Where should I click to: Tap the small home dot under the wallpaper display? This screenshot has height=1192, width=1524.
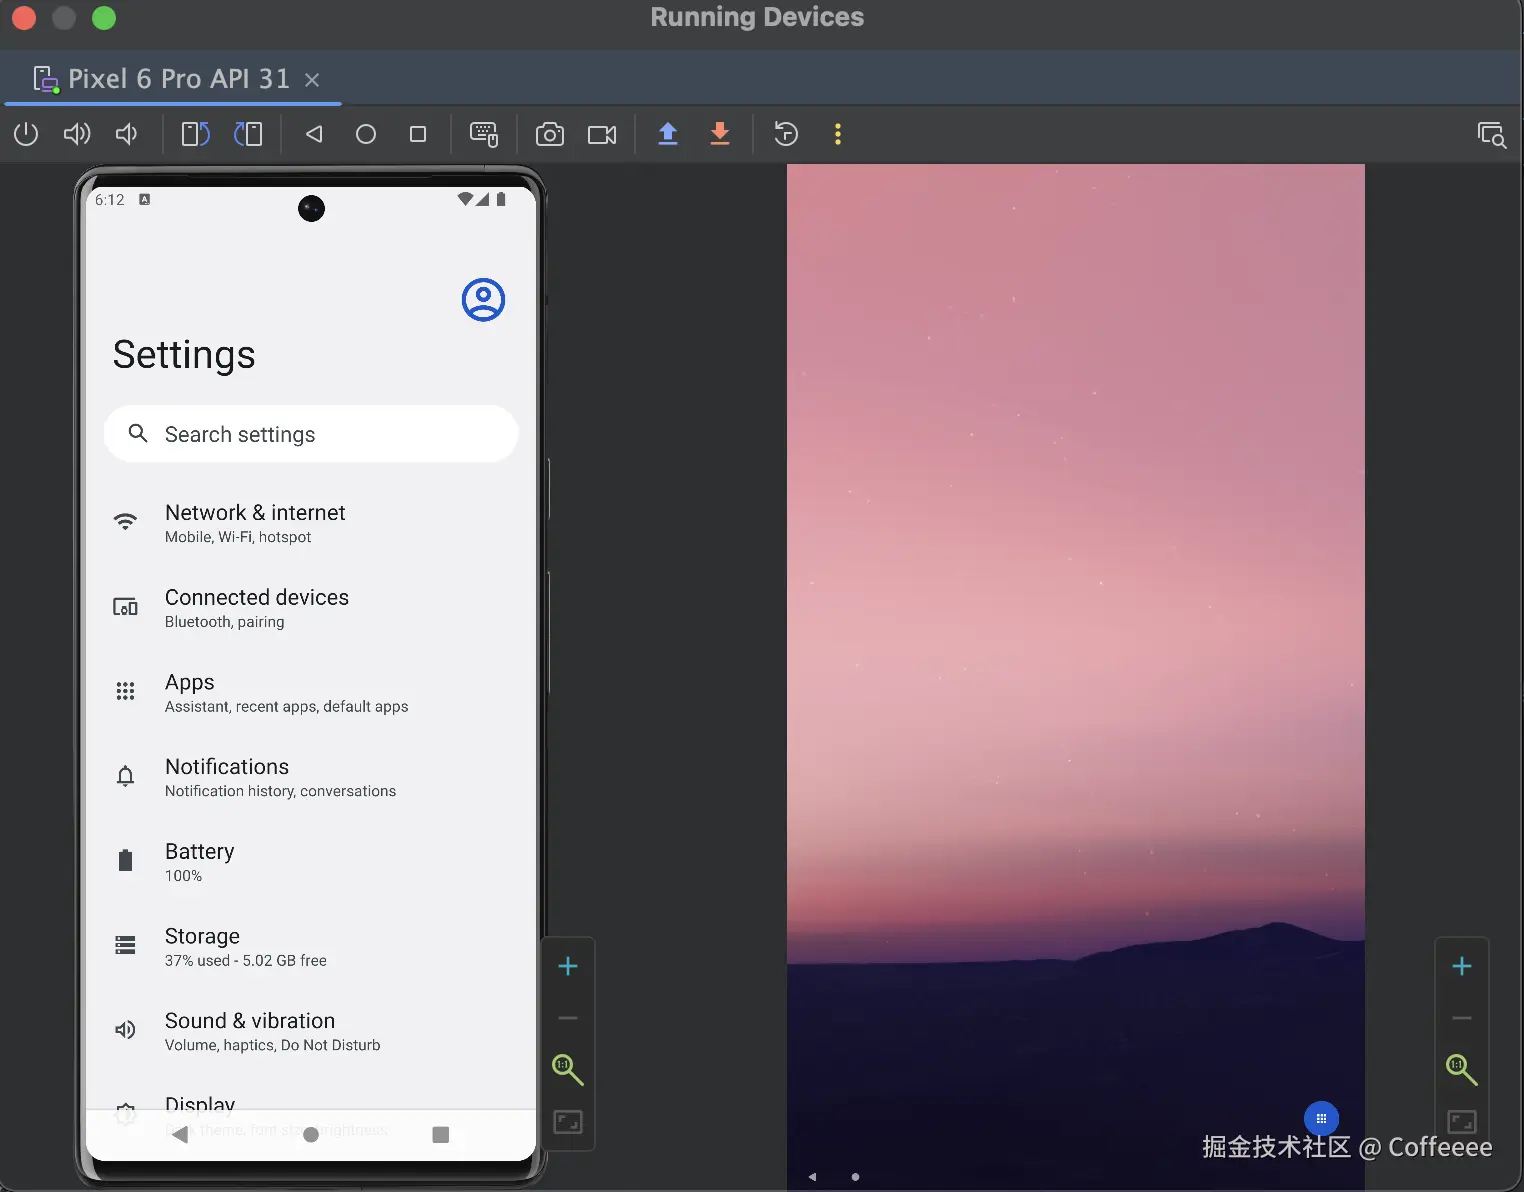pyautogui.click(x=855, y=1177)
